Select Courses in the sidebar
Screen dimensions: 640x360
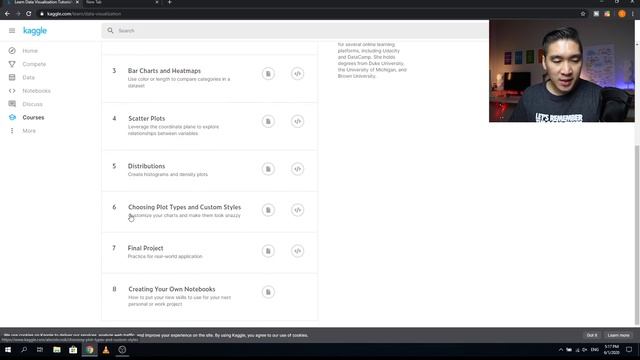pos(33,117)
